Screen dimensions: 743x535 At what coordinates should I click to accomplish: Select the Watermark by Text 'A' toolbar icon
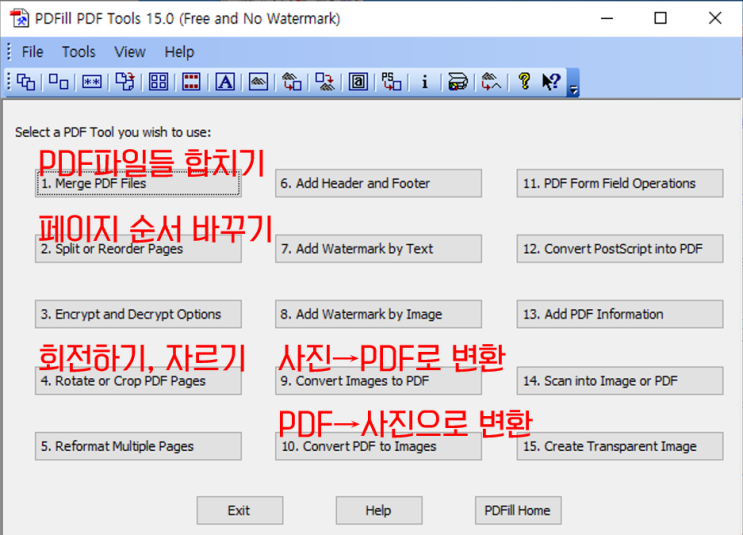225,83
